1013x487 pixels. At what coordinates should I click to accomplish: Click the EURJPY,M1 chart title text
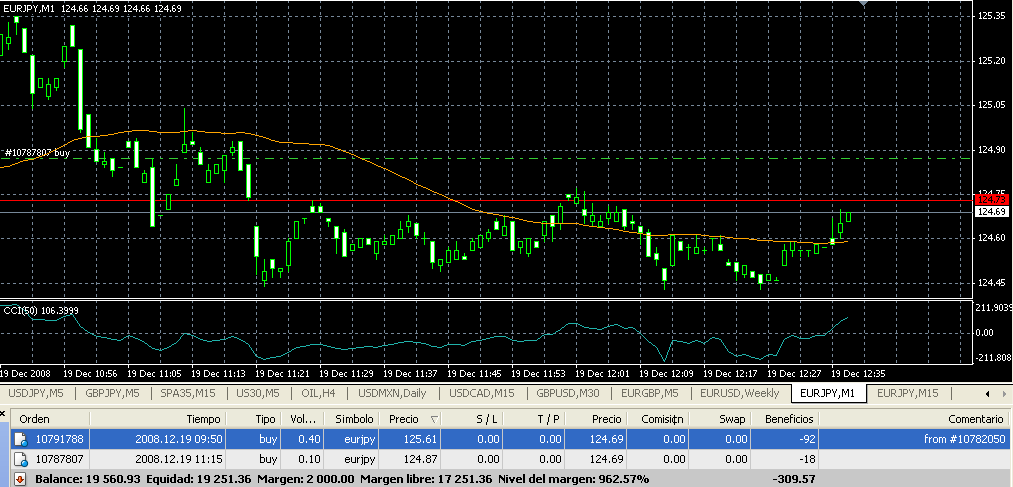29,9
